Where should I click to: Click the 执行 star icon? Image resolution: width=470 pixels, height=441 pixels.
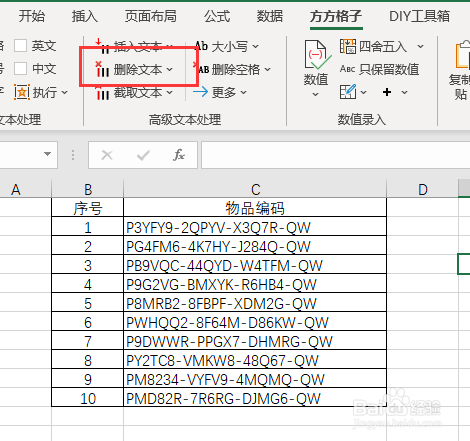[22, 92]
